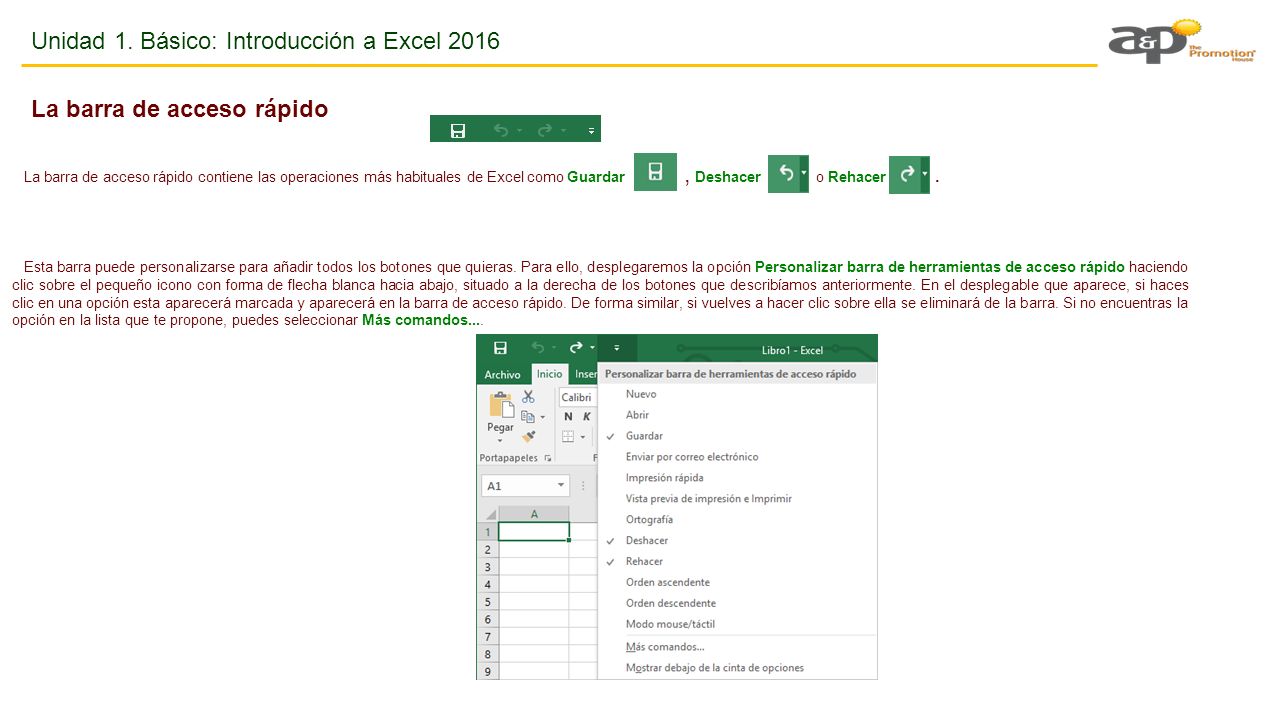The height and width of the screenshot is (720, 1280).
Task: Switch to the Inicio tab
Action: click(550, 374)
